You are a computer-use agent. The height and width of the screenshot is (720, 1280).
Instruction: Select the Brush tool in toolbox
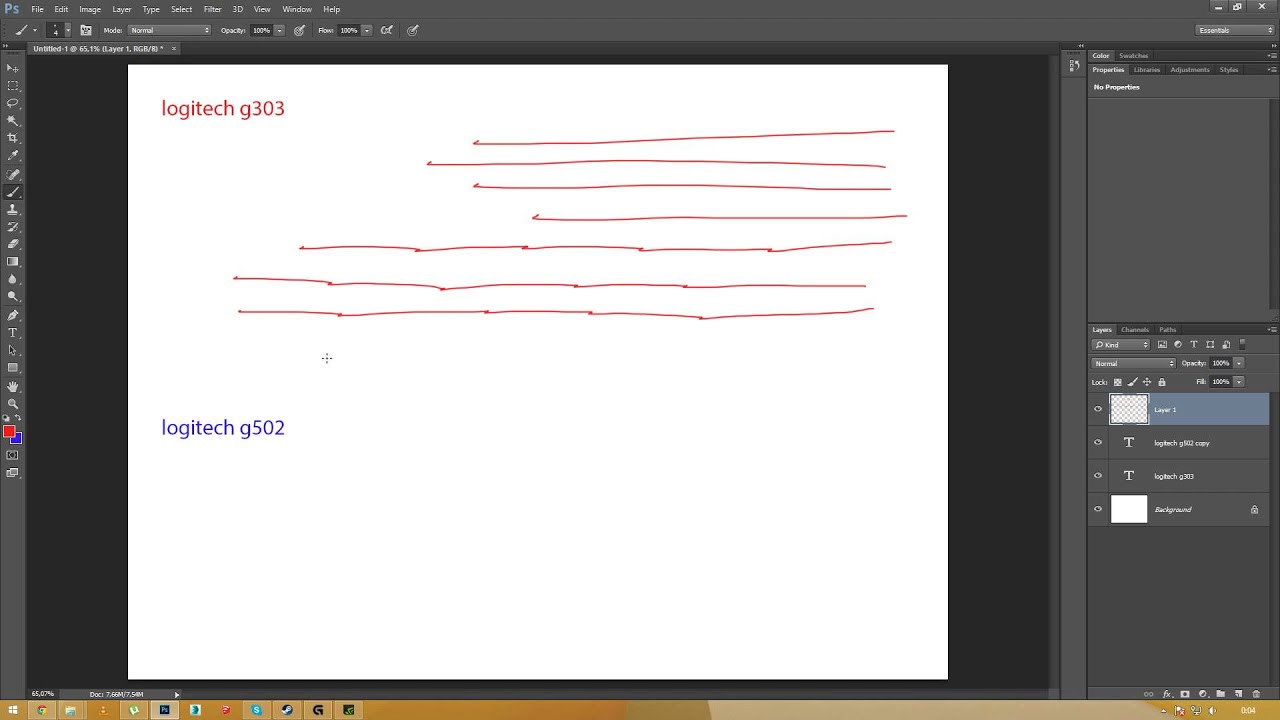13,192
